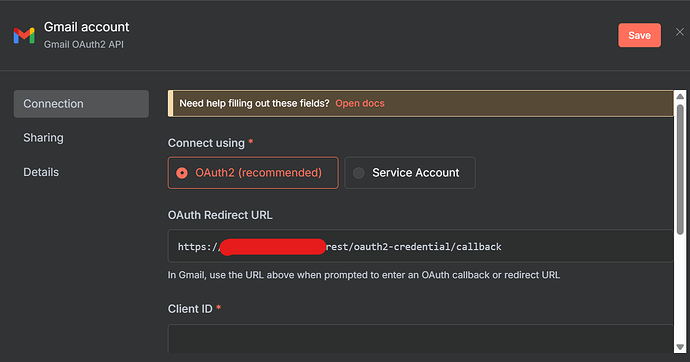The width and height of the screenshot is (690, 362).
Task: Click scrollbar up arrow
Action: point(680,96)
